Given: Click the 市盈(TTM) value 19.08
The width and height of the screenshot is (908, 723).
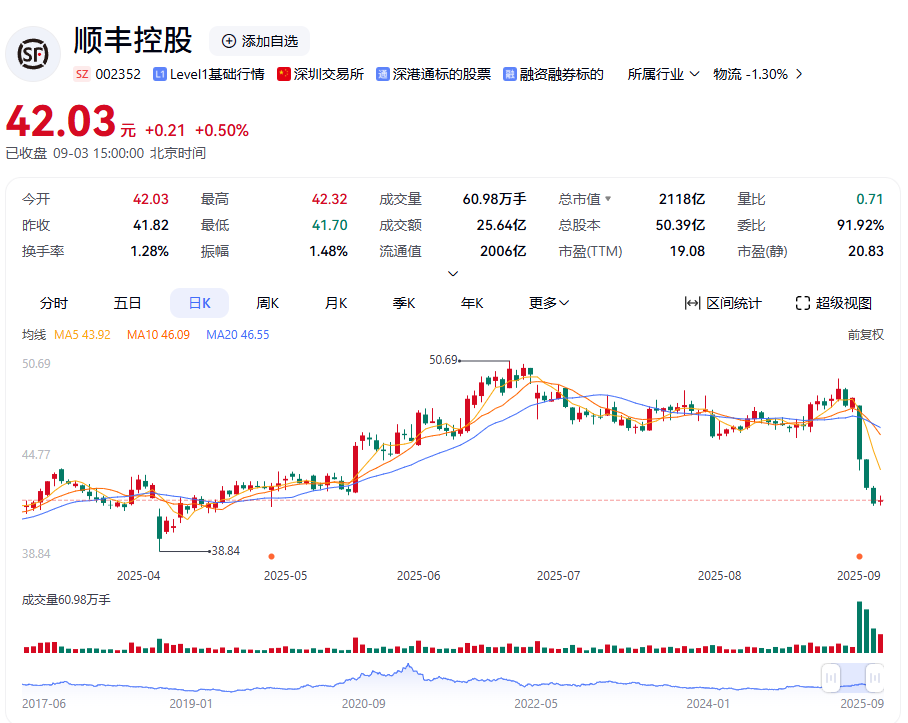Looking at the screenshot, I should click(x=687, y=251).
